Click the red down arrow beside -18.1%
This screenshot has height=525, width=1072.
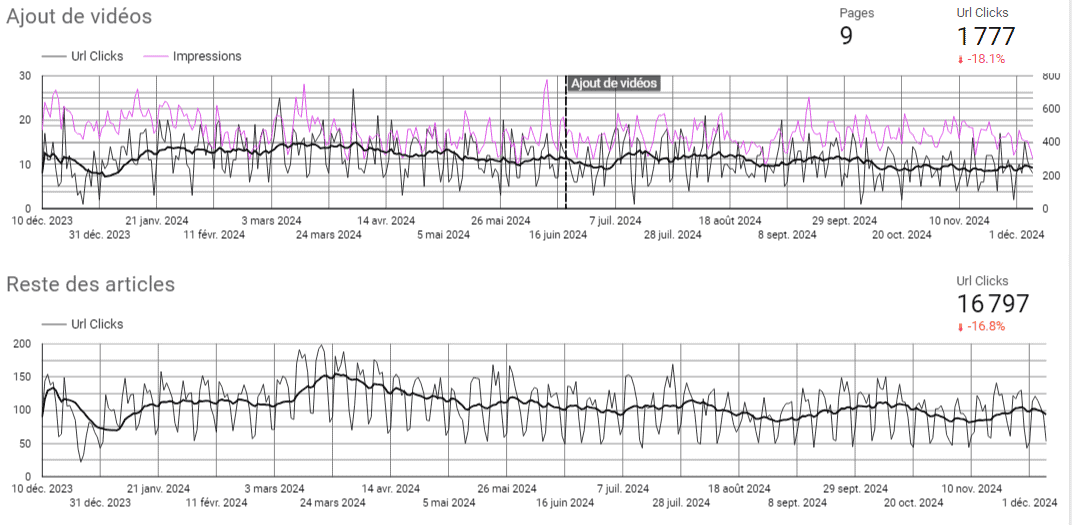961,60
